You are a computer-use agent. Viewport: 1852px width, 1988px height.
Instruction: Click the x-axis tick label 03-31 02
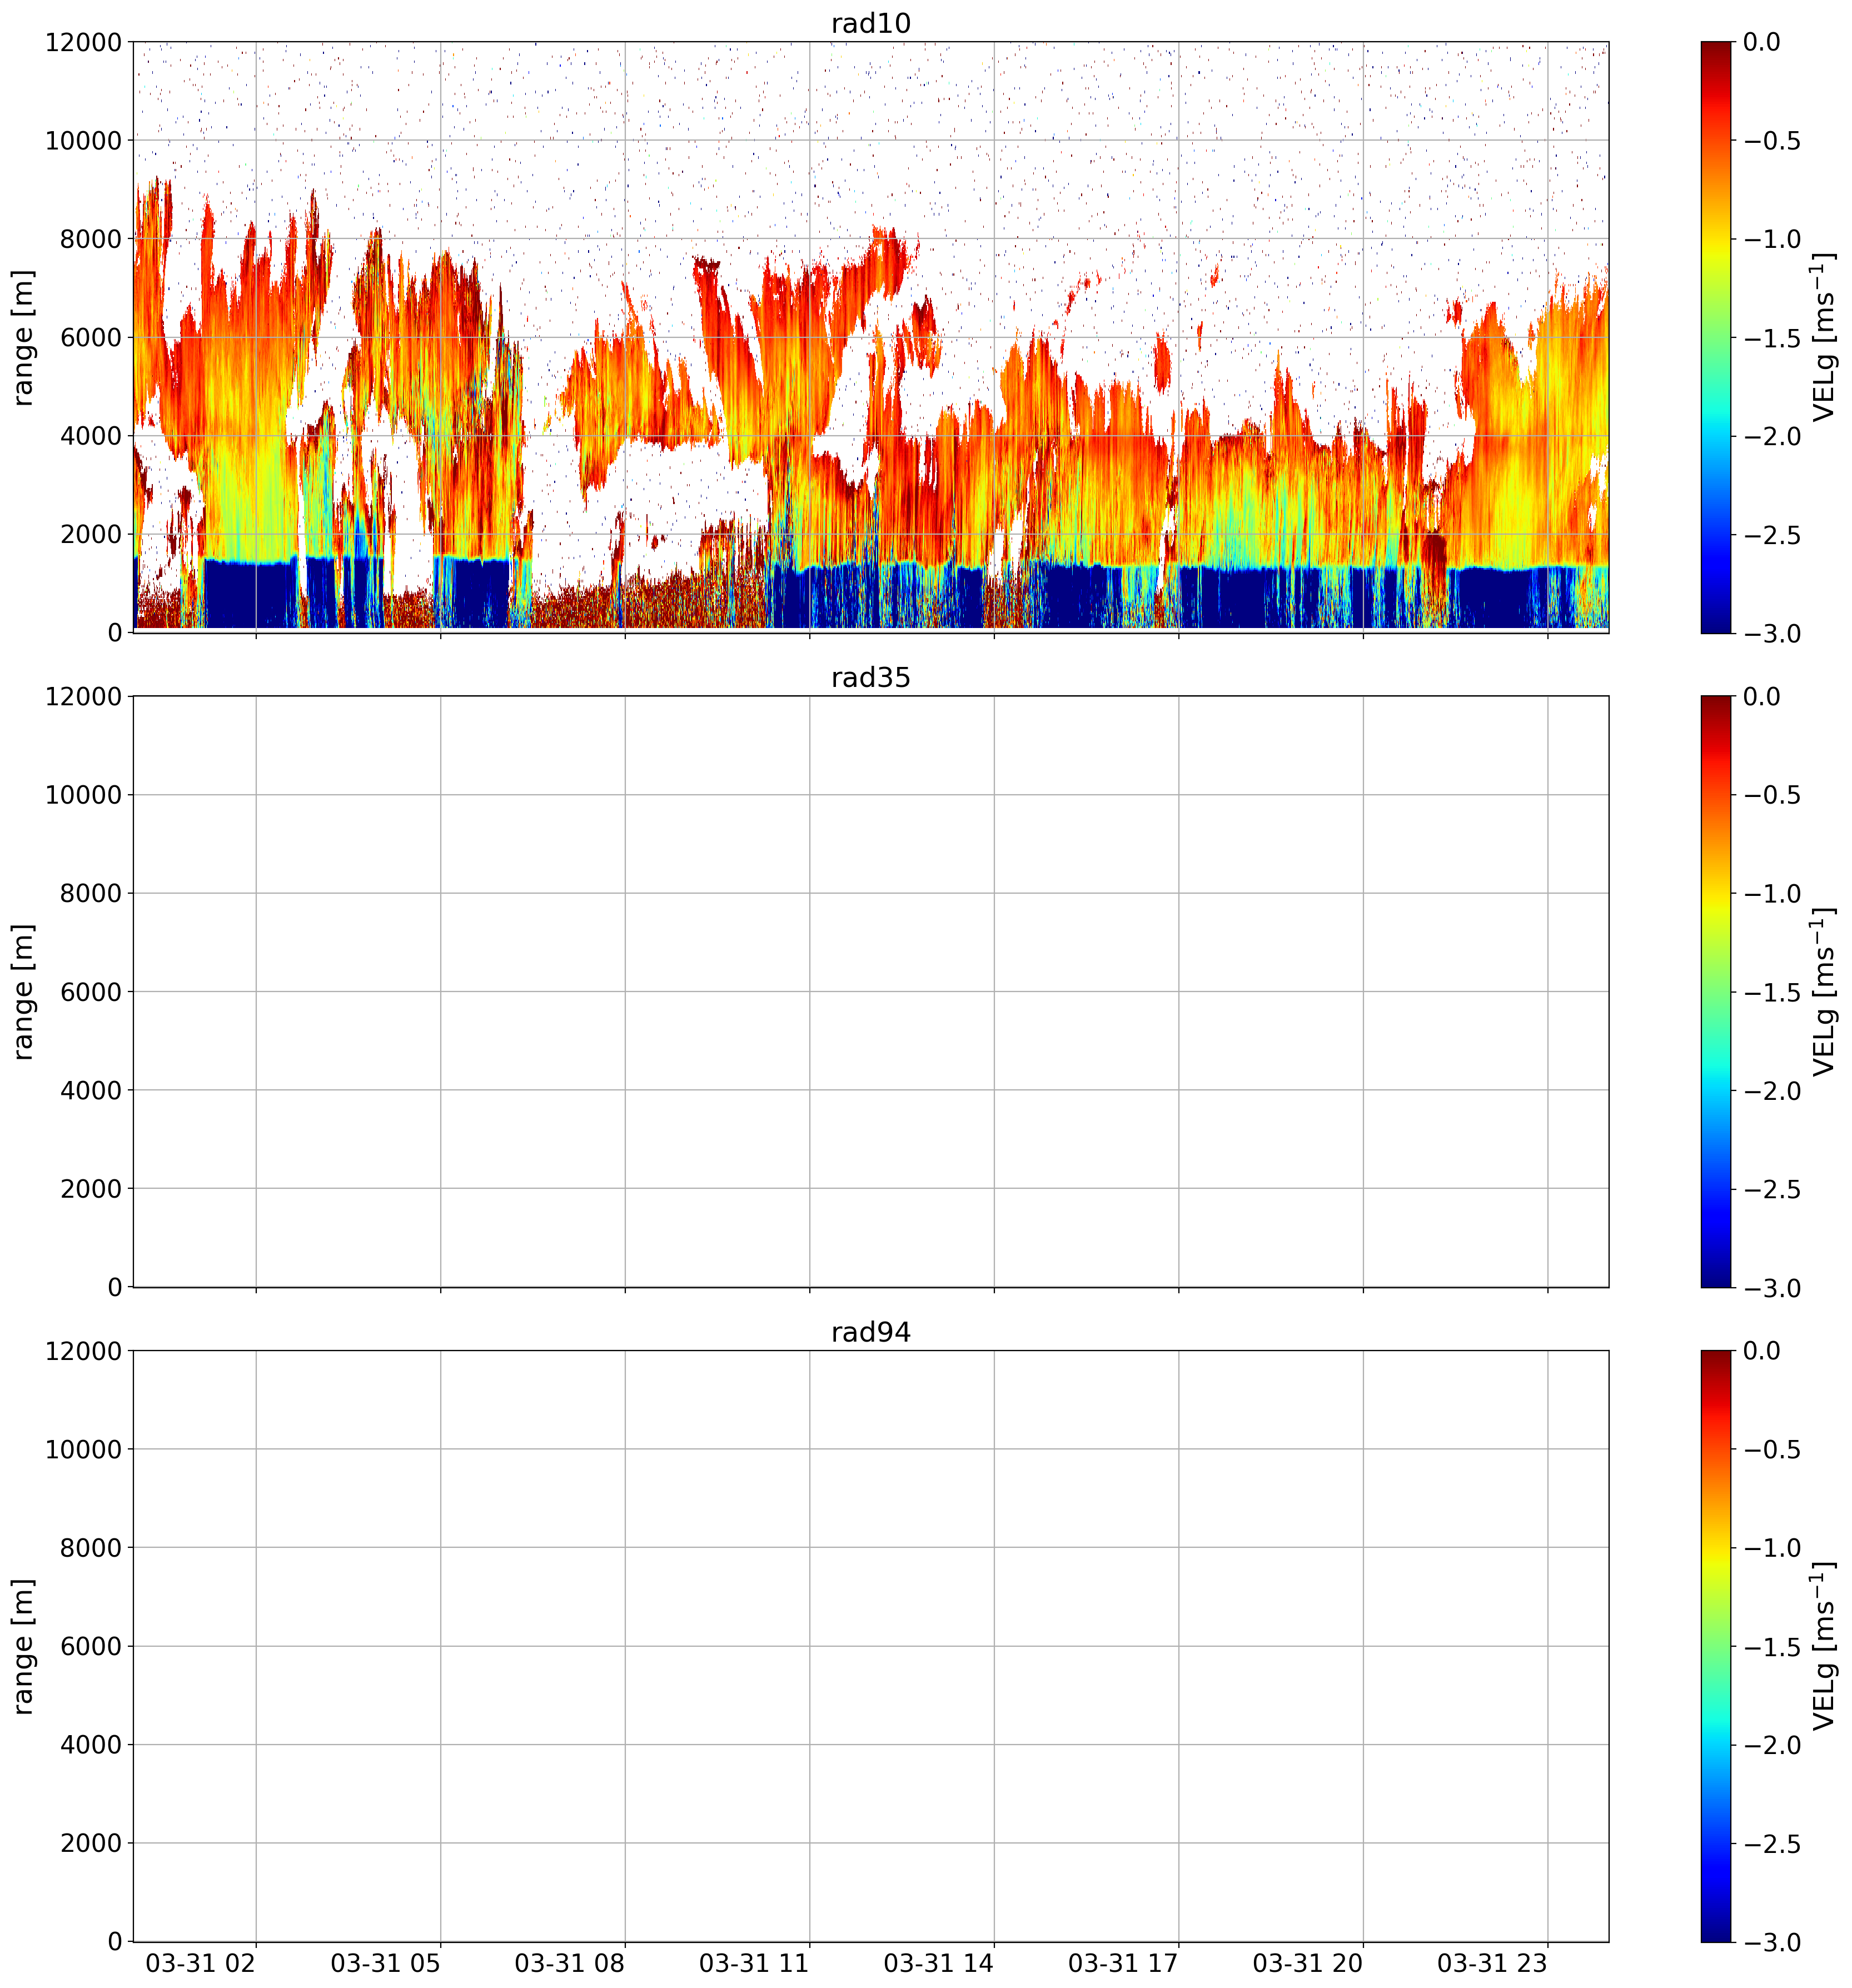201,1963
